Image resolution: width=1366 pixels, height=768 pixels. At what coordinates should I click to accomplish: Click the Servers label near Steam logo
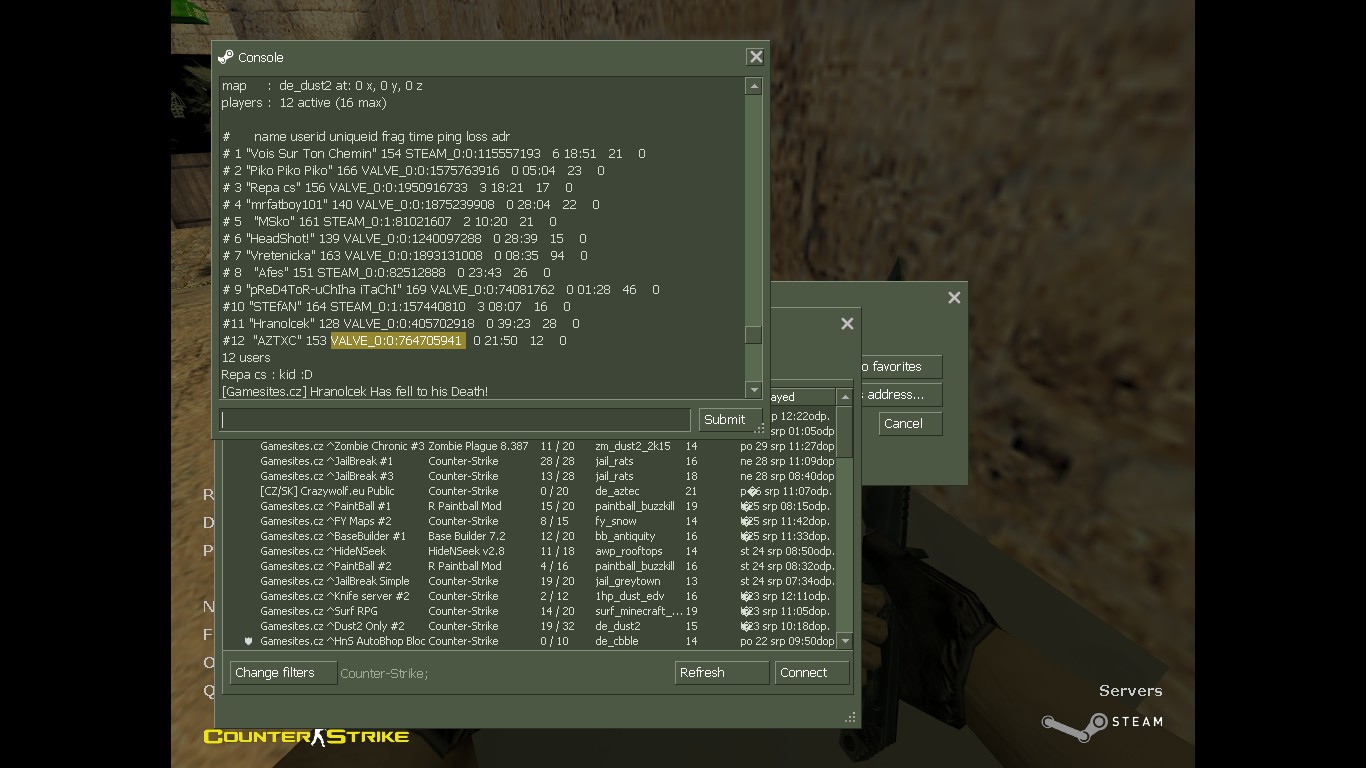click(x=1130, y=691)
